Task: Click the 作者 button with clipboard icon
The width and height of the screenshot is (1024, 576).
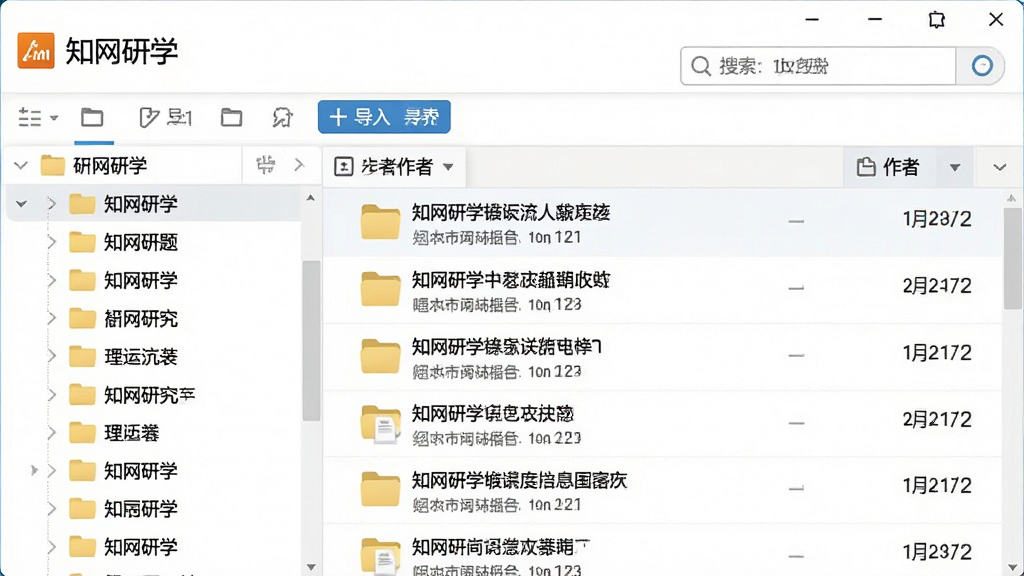Action: point(888,167)
